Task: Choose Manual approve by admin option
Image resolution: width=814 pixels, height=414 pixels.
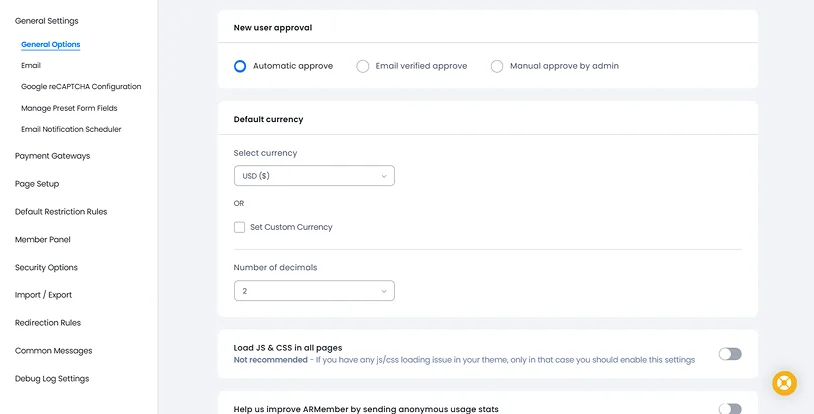Action: click(x=497, y=66)
